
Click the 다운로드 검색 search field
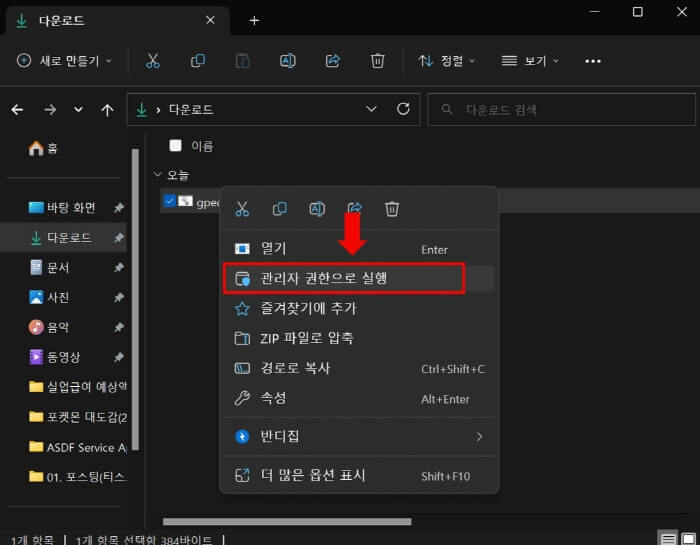(x=562, y=109)
